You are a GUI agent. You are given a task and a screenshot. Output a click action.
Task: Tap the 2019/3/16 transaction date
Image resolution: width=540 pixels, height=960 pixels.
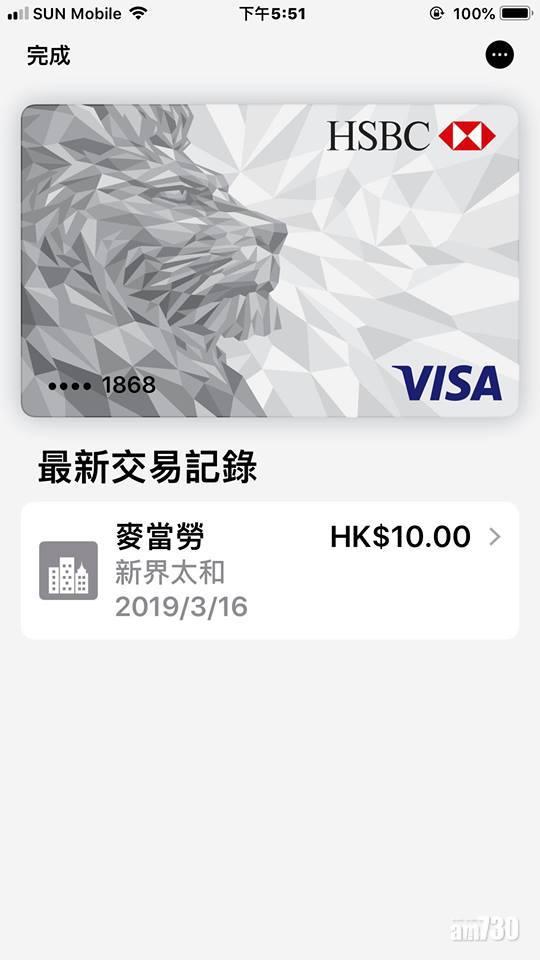[x=181, y=607]
